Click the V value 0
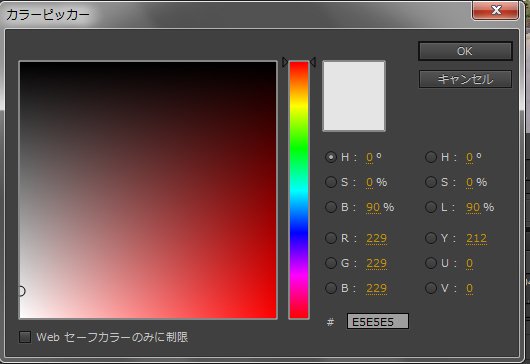This screenshot has height=364, width=530. tap(469, 288)
